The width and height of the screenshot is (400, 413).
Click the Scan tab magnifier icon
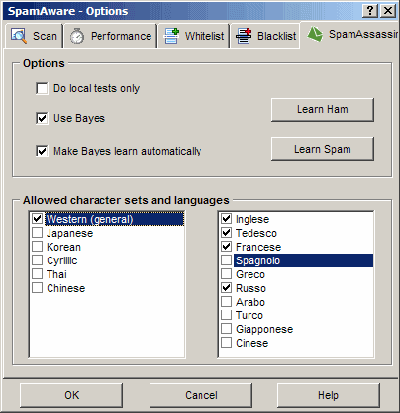19,36
